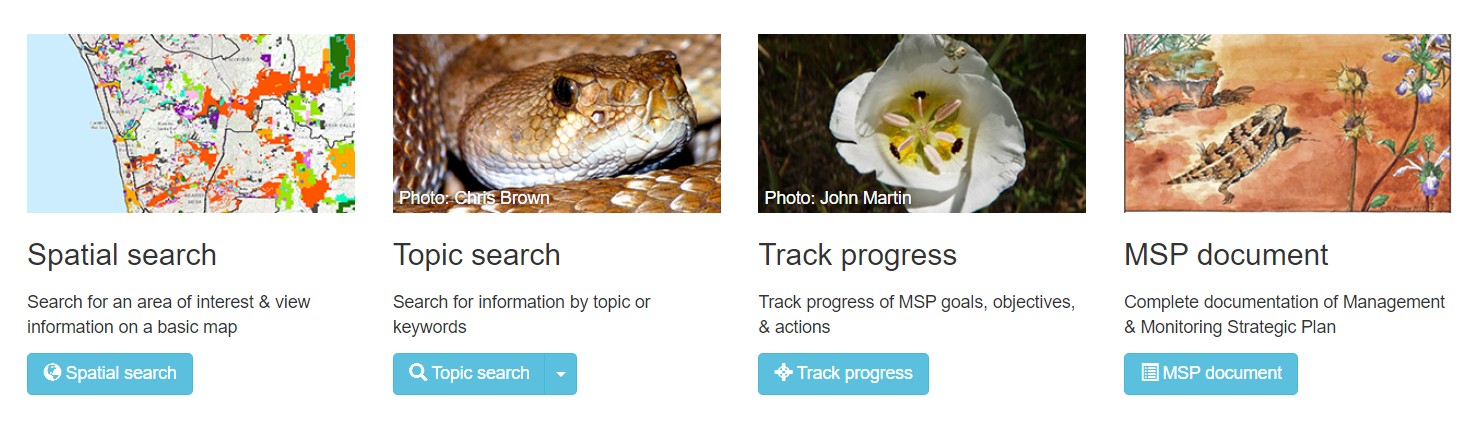1482x421 pixels.
Task: Open the Track progress button
Action: click(843, 374)
